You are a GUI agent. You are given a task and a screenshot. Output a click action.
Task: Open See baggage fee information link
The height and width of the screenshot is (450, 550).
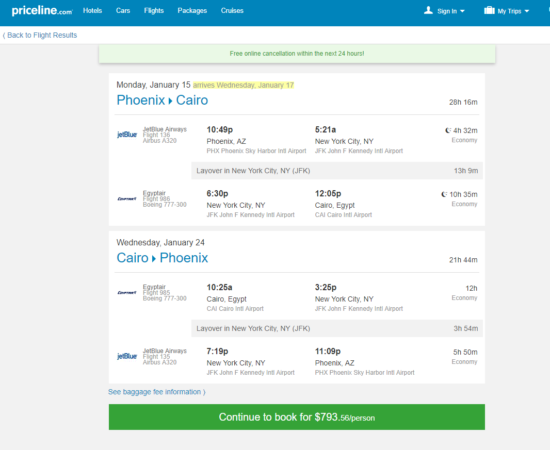(157, 392)
